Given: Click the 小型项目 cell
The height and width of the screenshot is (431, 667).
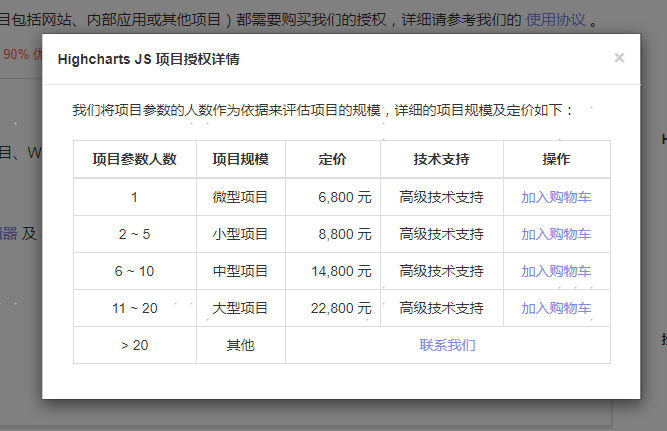Looking at the screenshot, I should pyautogui.click(x=241, y=234).
